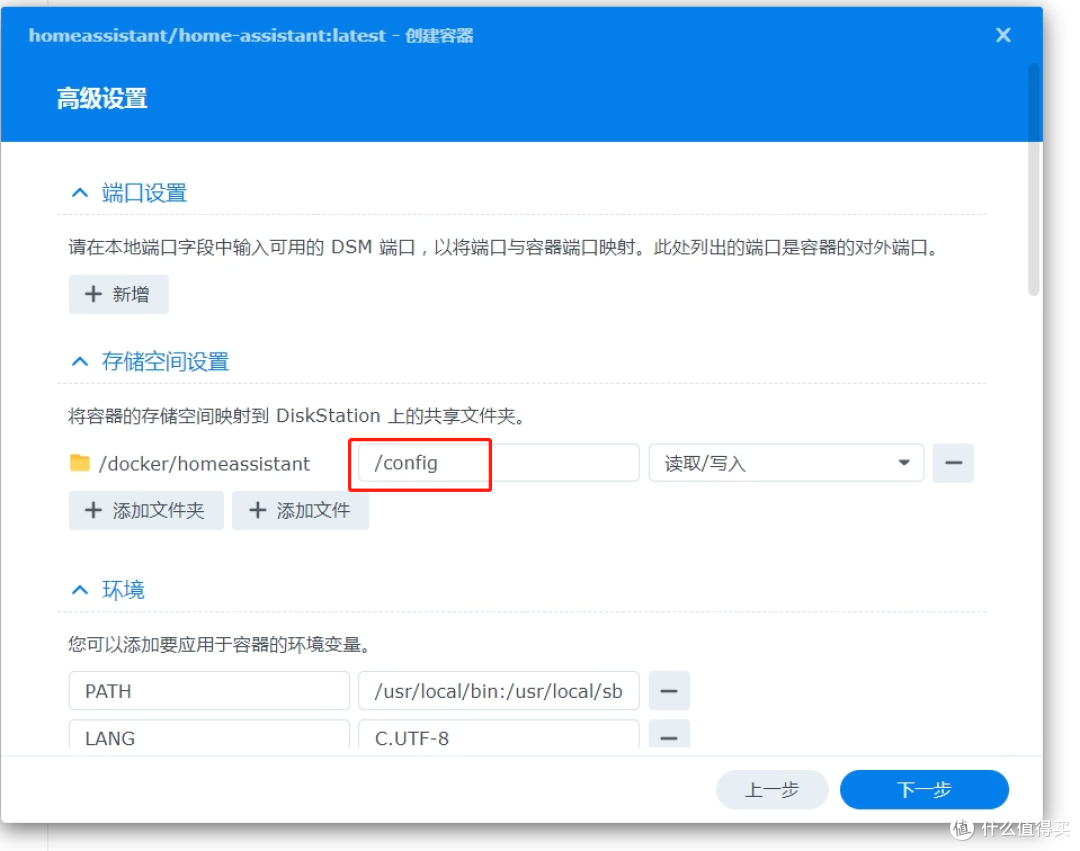Click the LANG variable name field
Screen dimensions: 1080x851
[x=209, y=736]
